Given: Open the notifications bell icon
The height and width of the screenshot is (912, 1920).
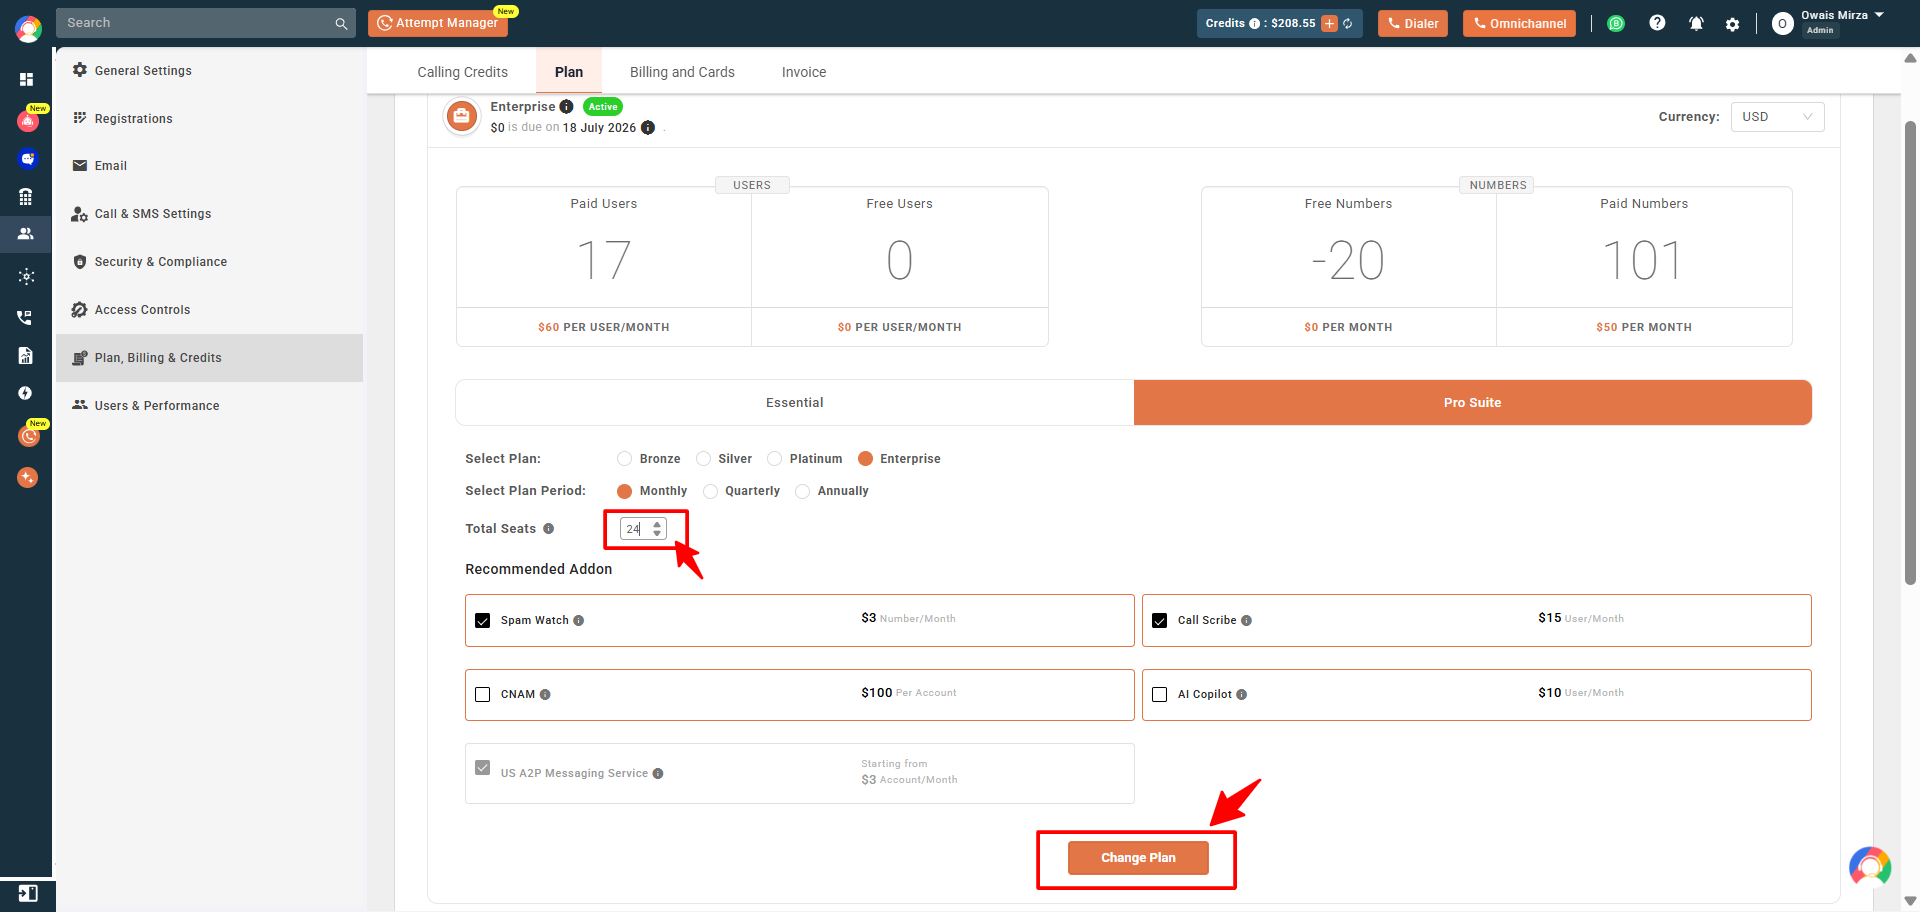Looking at the screenshot, I should pos(1696,23).
